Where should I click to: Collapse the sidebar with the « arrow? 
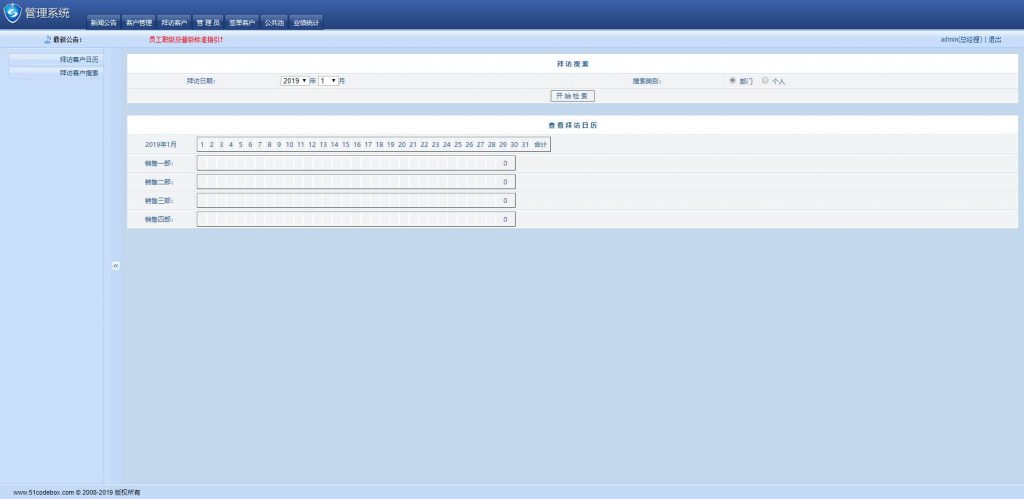point(115,266)
